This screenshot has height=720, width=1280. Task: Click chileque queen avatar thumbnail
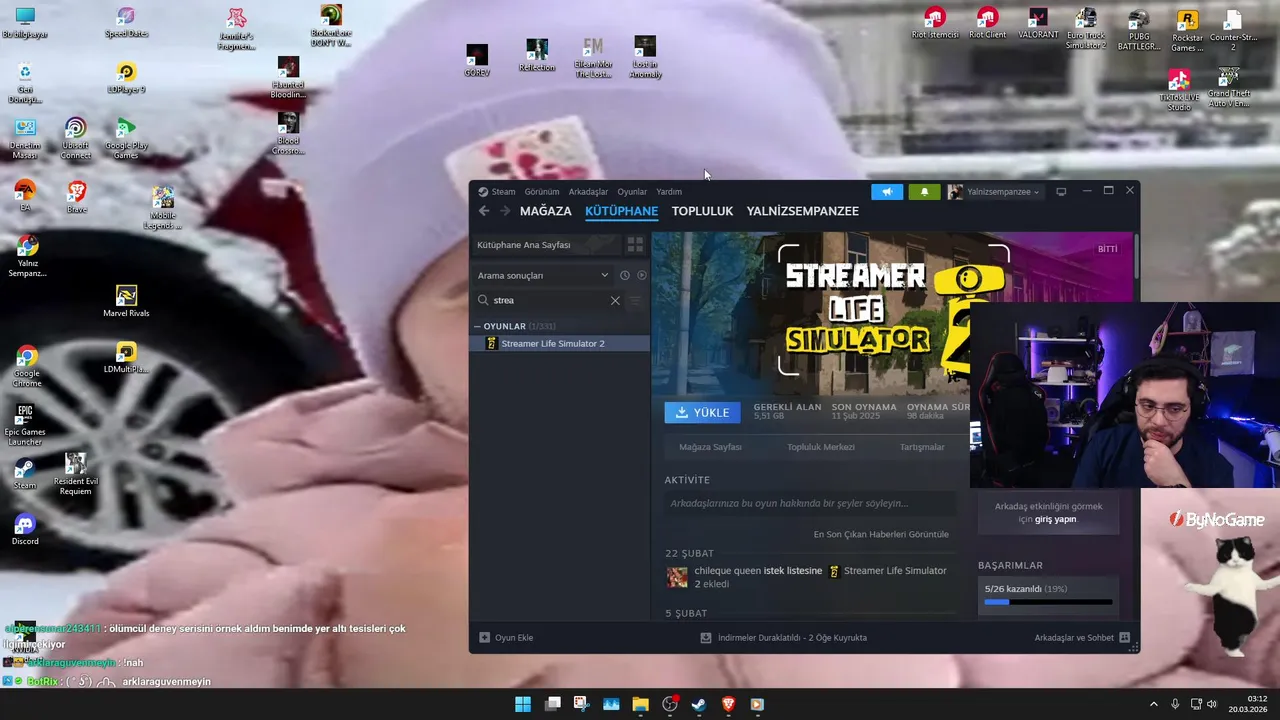point(677,577)
